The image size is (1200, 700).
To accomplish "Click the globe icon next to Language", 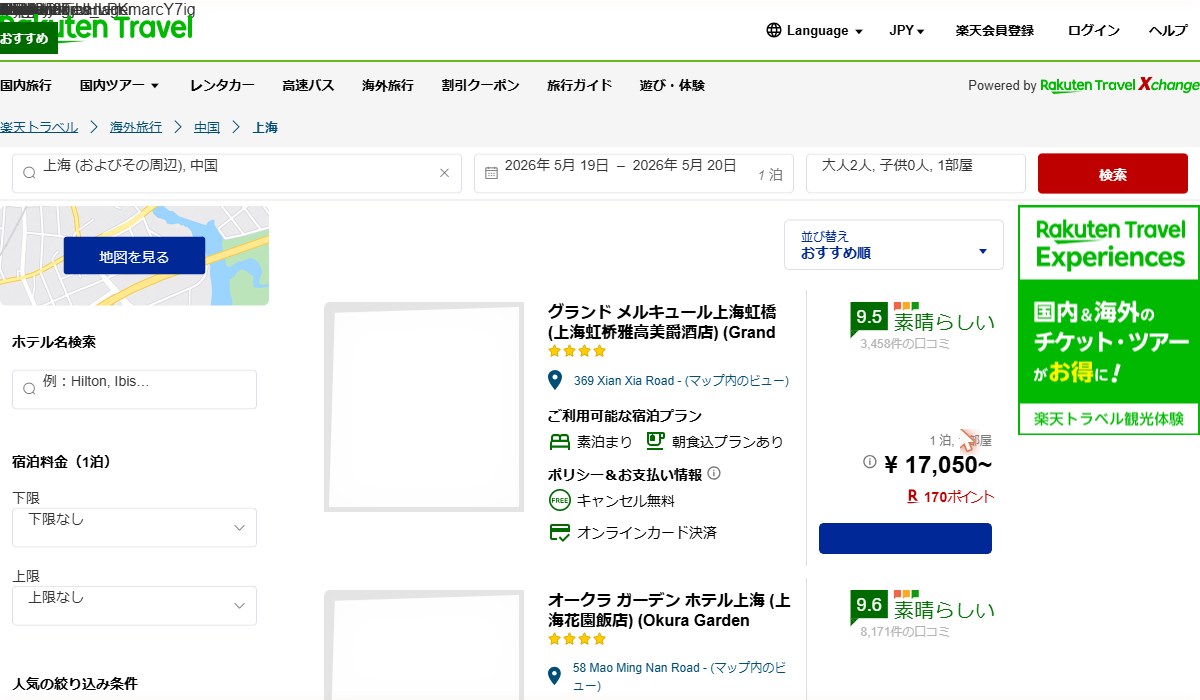I will pyautogui.click(x=773, y=30).
